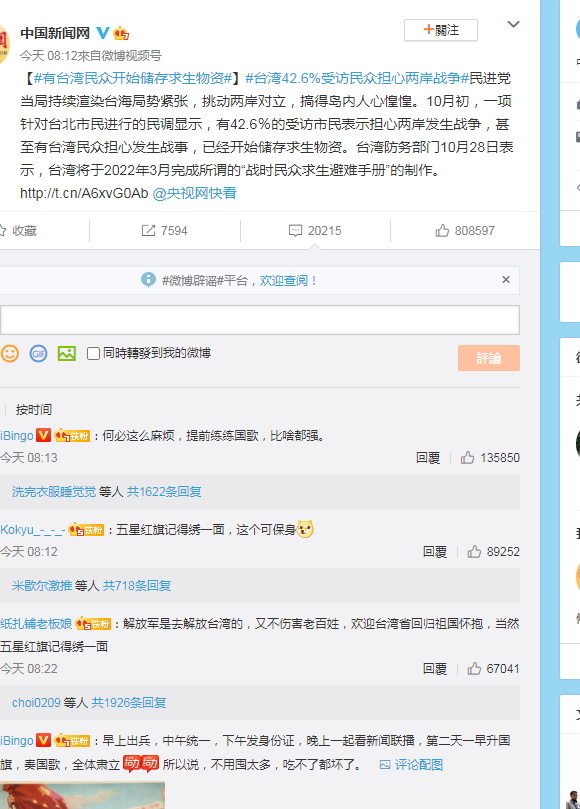
Task: Open hashtag #有台湾民众开始储存求生物资#
Action: [x=133, y=78]
